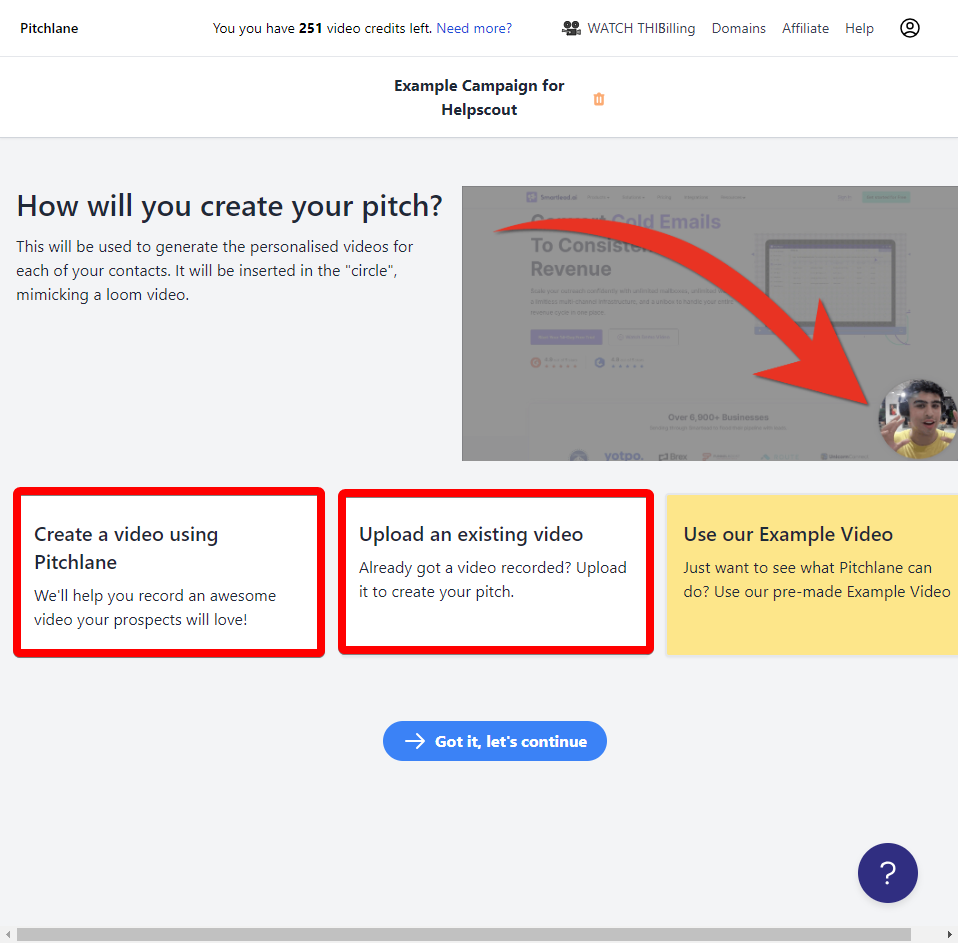Follow the 'Need more?' credits link
958x943 pixels.
[x=474, y=28]
